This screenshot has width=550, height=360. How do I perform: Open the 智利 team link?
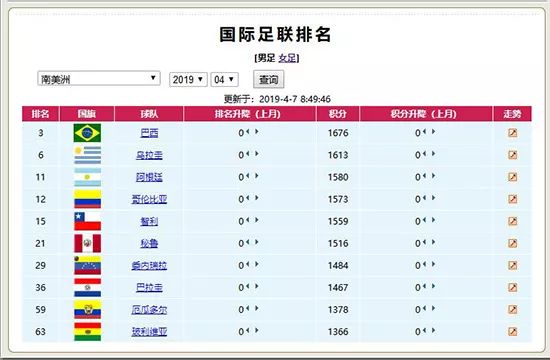point(149,221)
